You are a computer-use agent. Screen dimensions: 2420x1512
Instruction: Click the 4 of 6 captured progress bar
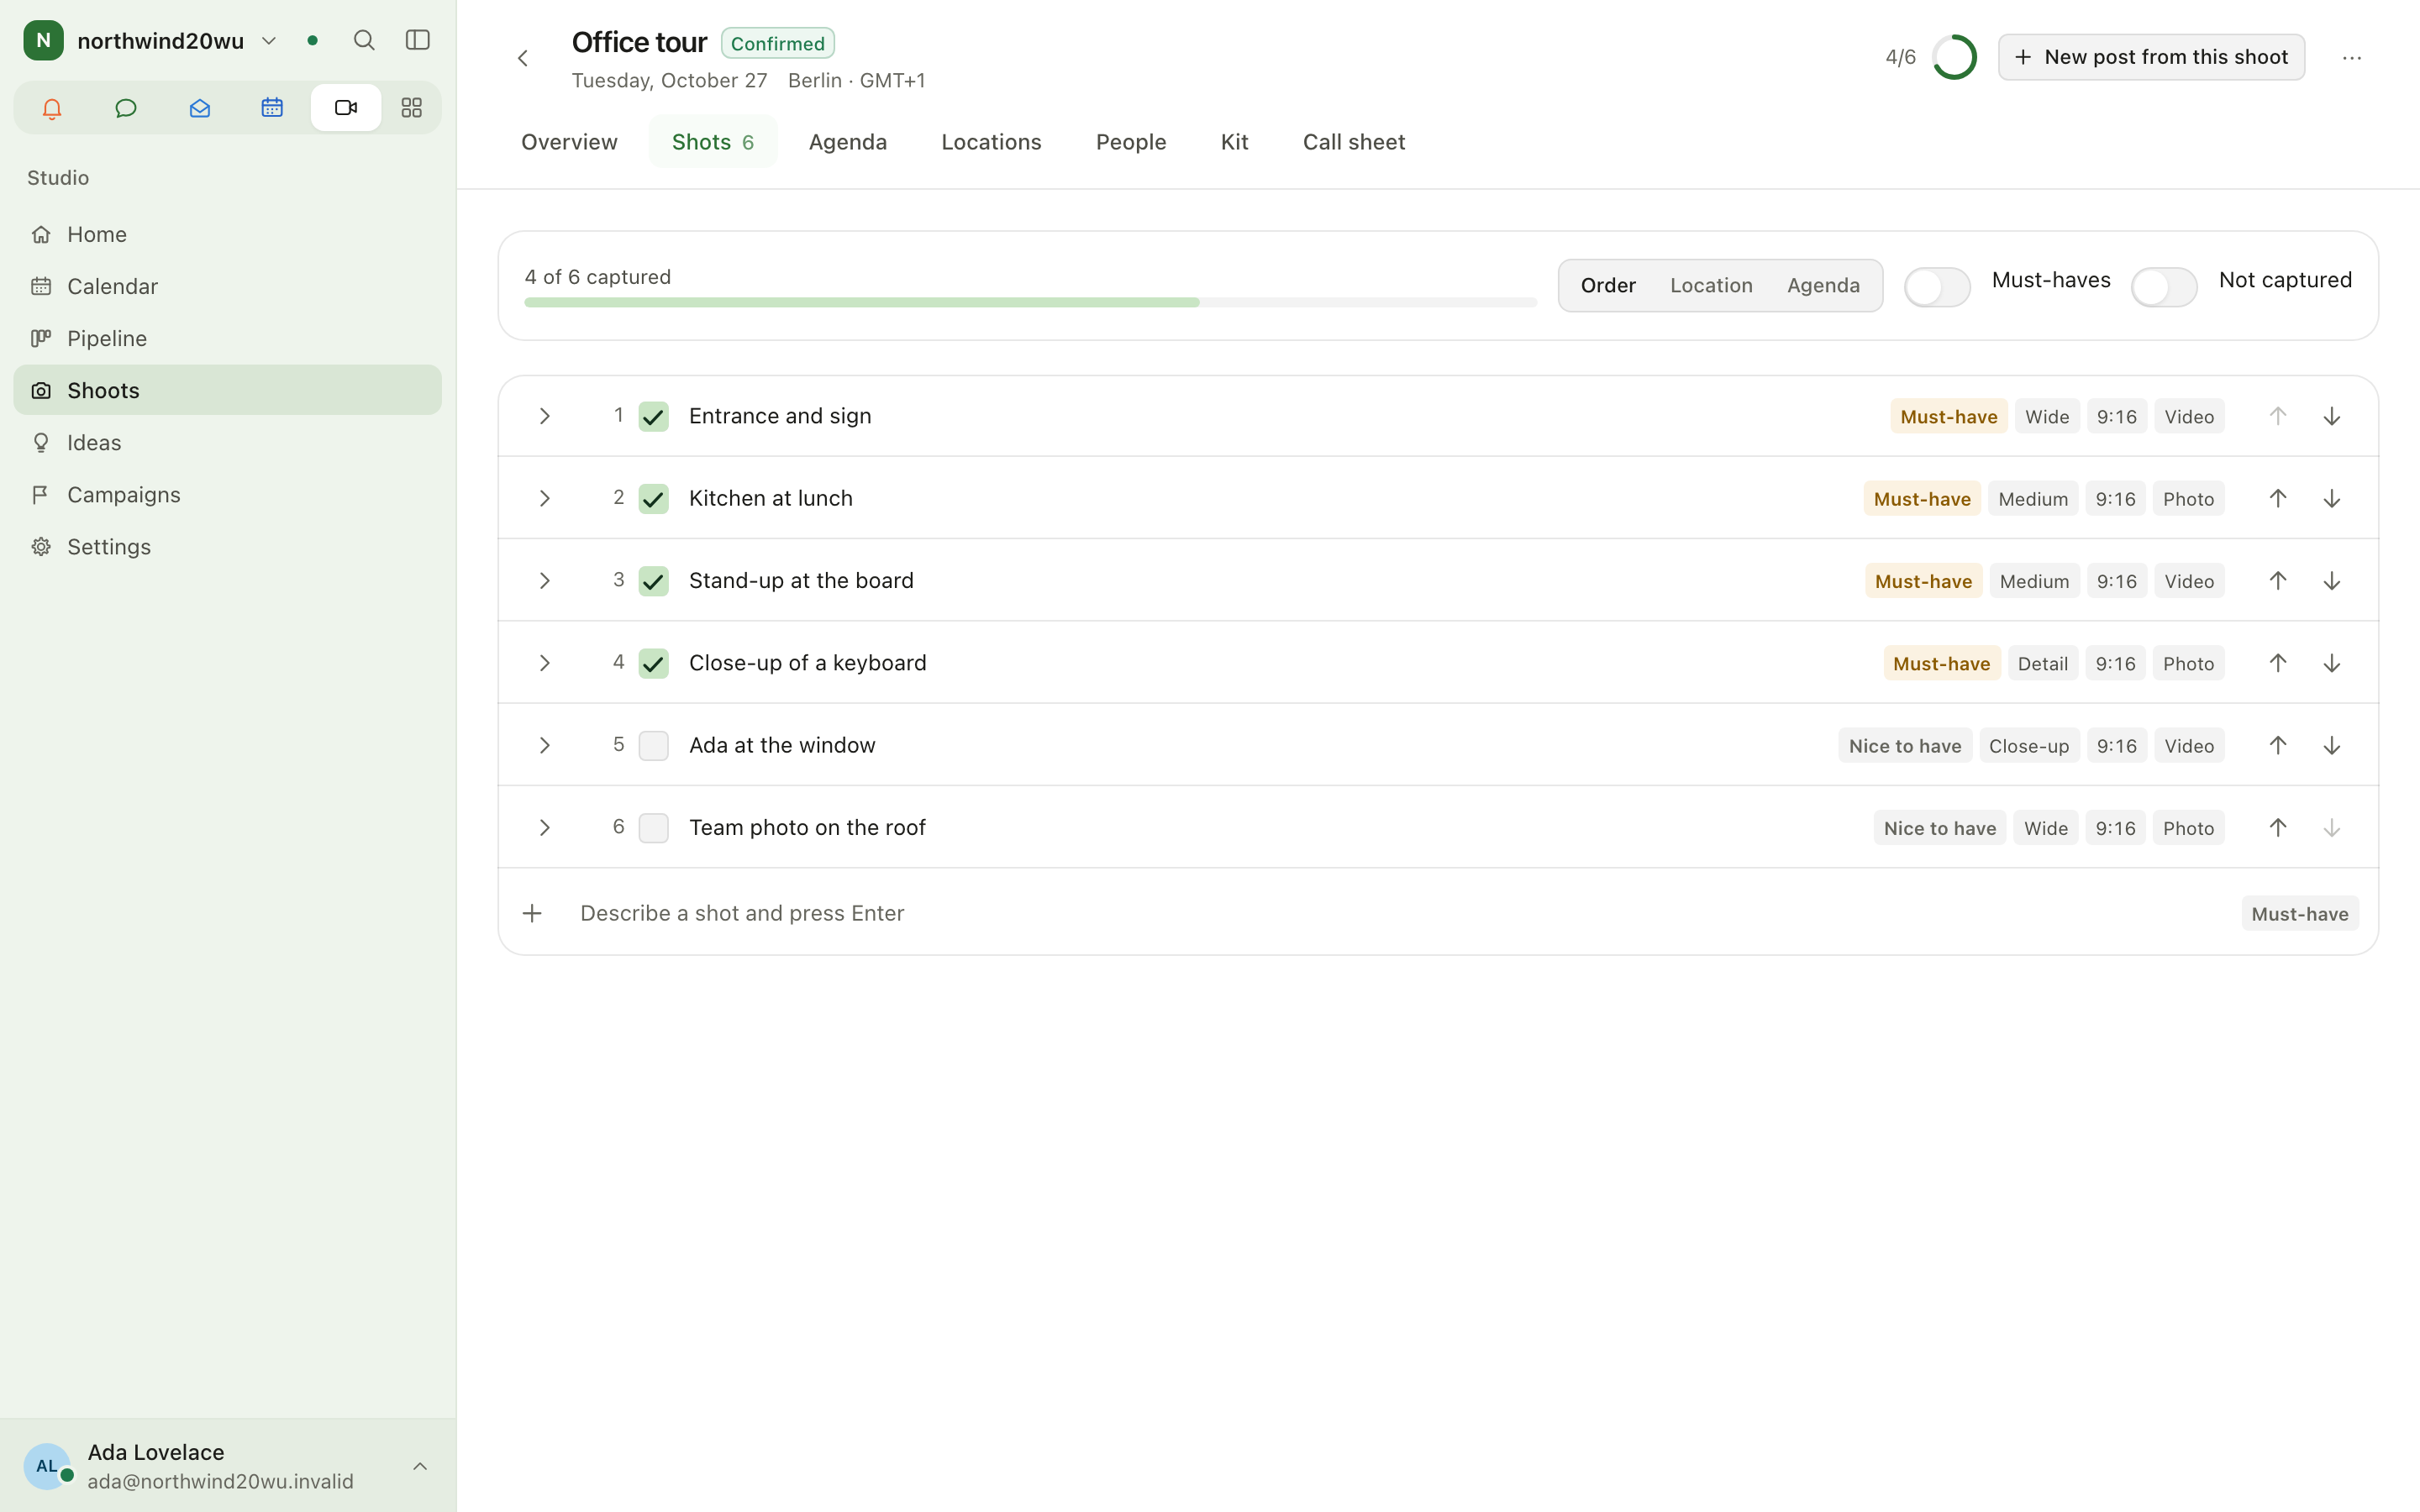tap(1030, 302)
